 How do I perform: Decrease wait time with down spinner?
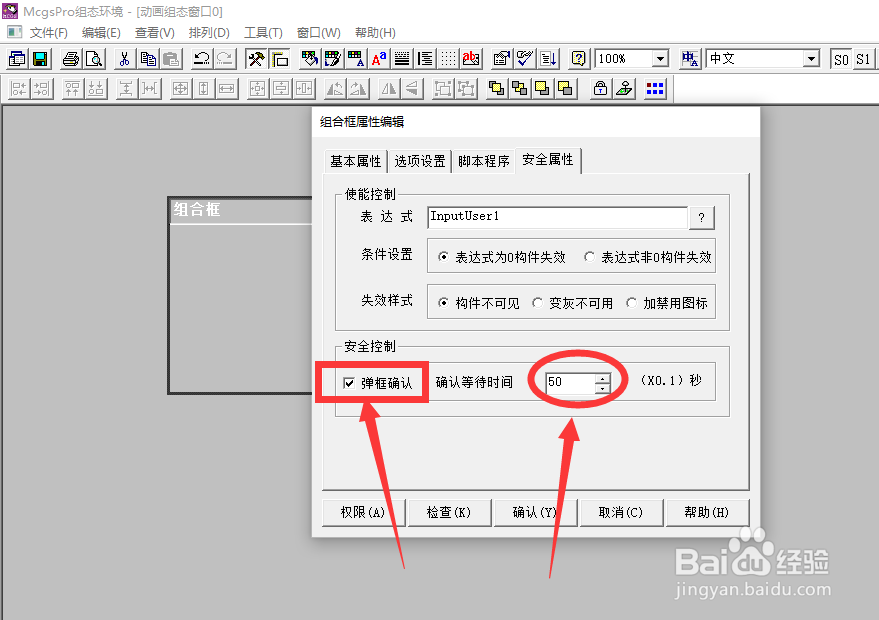pyautogui.click(x=602, y=387)
